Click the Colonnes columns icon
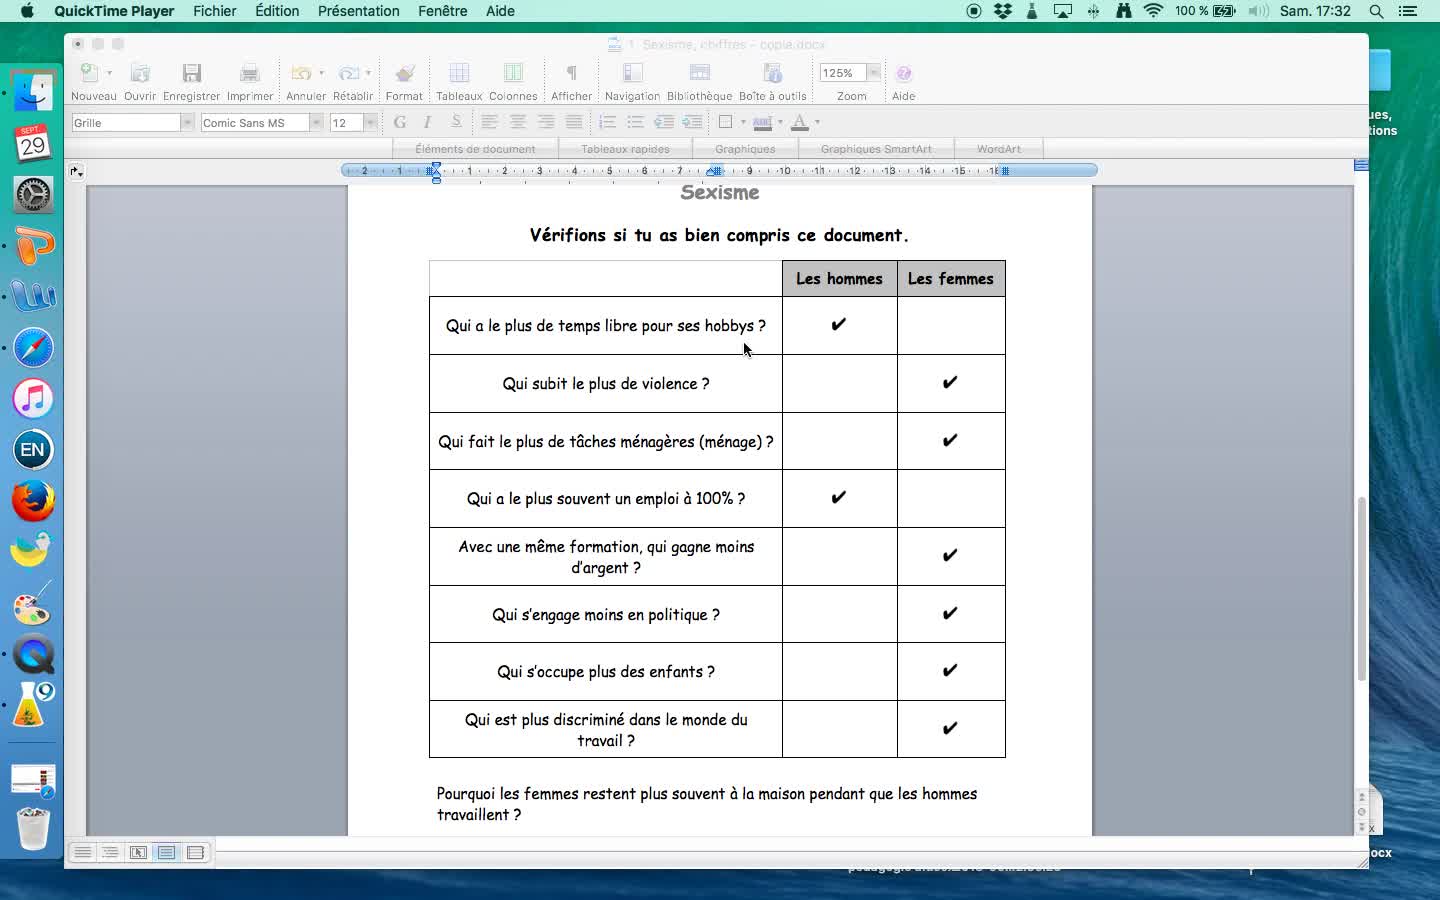Image resolution: width=1440 pixels, height=900 pixels. (x=513, y=74)
